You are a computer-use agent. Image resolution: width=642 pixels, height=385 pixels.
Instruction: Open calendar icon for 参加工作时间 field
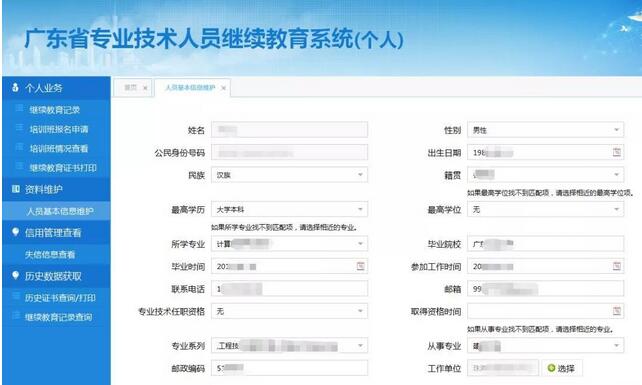[x=617, y=266]
